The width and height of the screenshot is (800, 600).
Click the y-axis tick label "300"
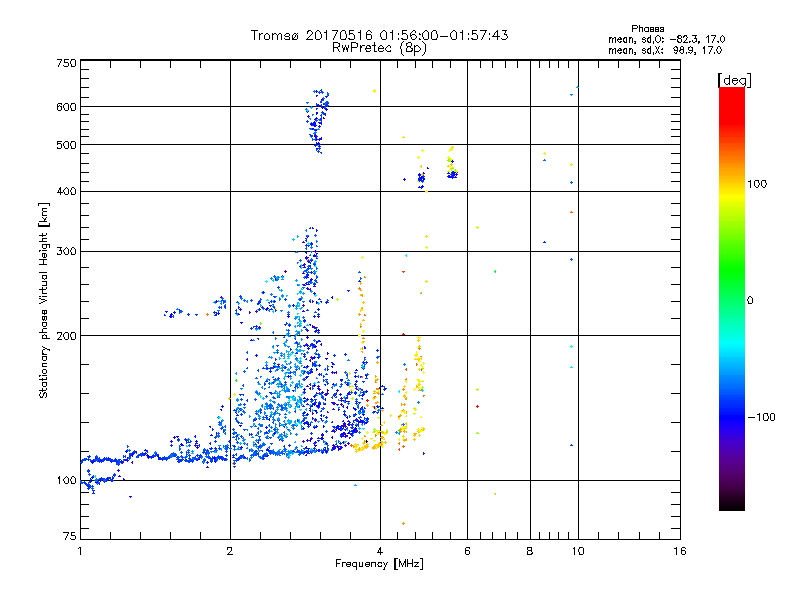click(x=66, y=251)
